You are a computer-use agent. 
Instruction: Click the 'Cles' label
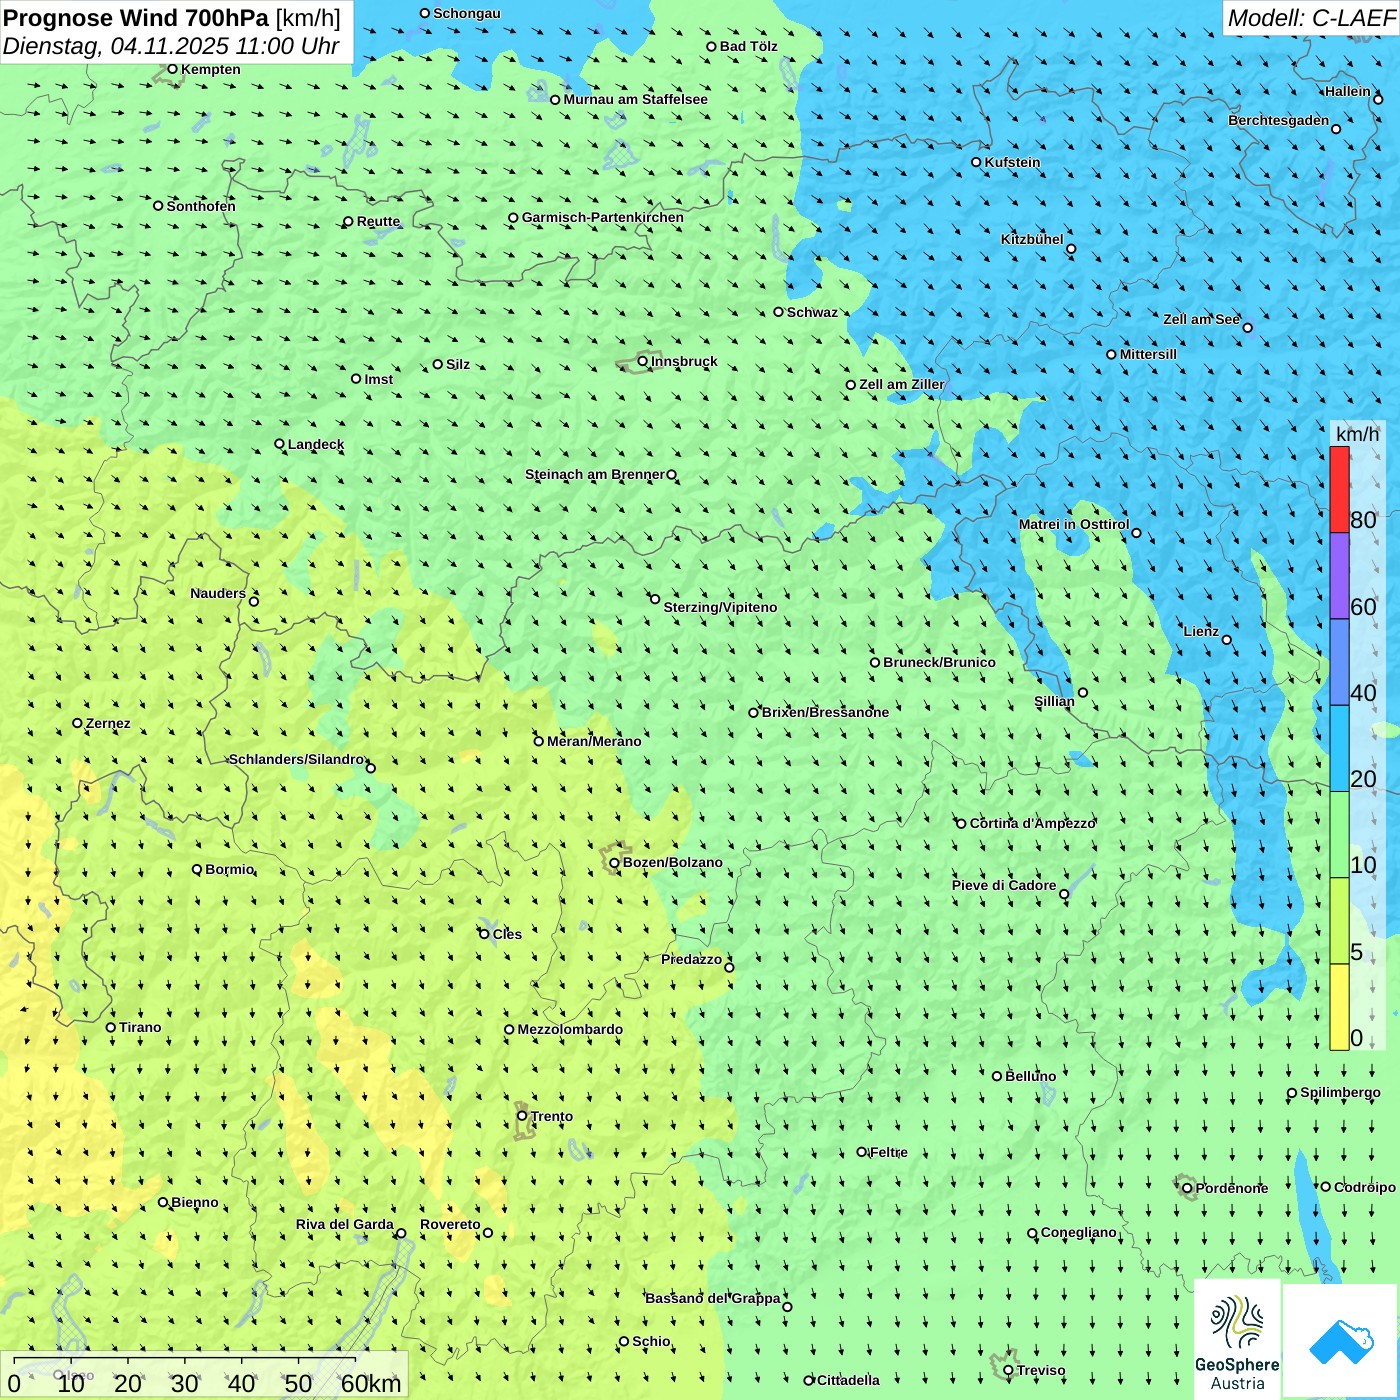(x=507, y=934)
